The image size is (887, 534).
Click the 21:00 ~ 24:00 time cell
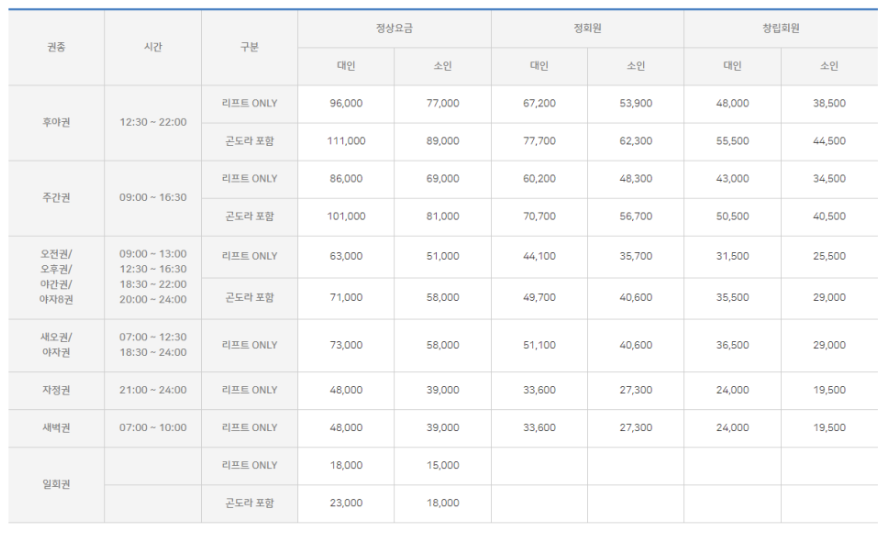(x=153, y=390)
